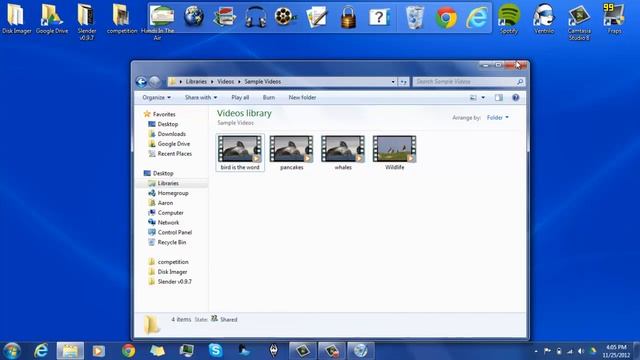Open Homegroup in the navigation pane
This screenshot has width=640, height=360.
tap(168, 193)
